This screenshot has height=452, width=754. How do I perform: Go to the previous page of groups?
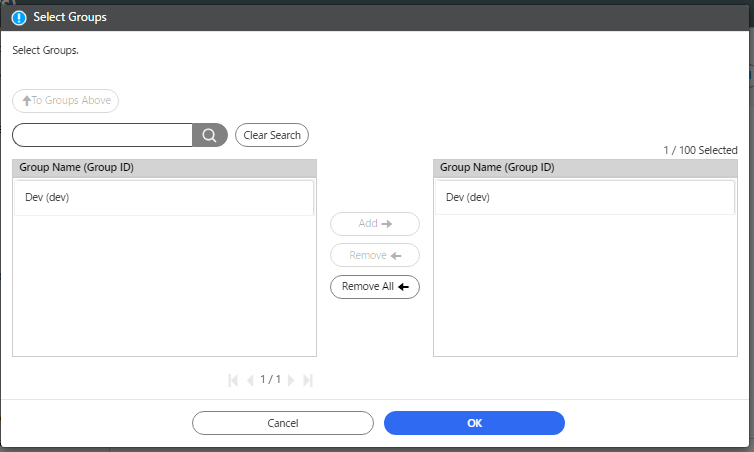pyautogui.click(x=250, y=380)
